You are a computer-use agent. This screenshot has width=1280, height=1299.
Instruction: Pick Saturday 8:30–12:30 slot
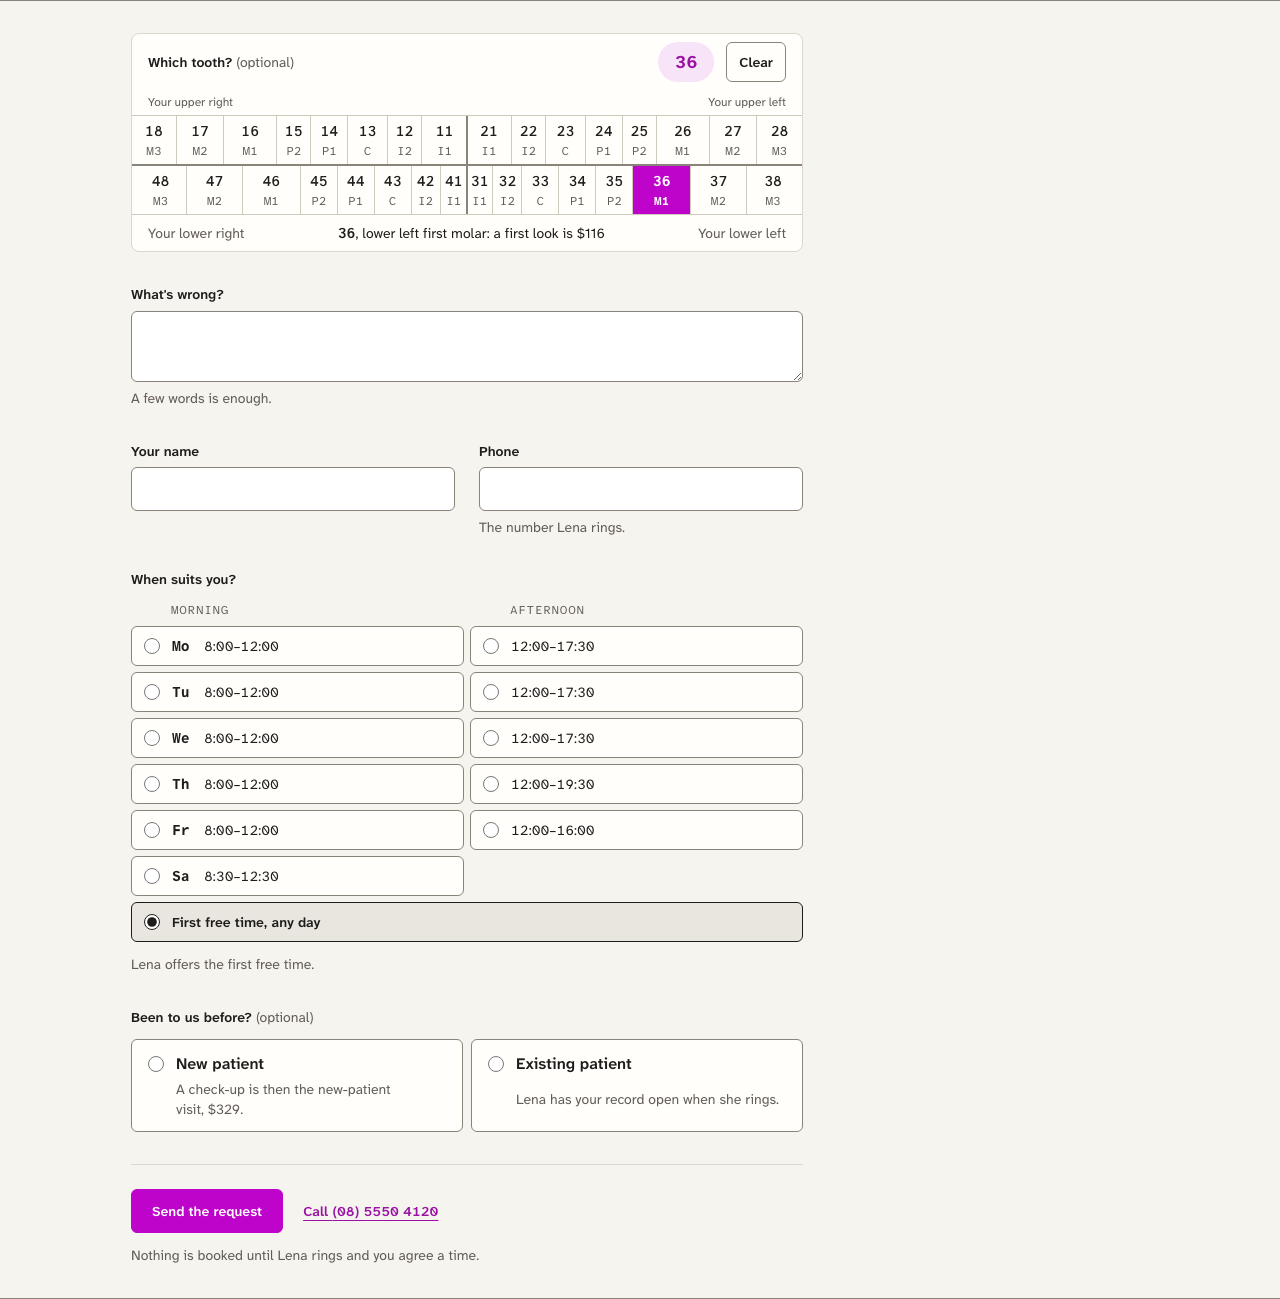tap(297, 876)
